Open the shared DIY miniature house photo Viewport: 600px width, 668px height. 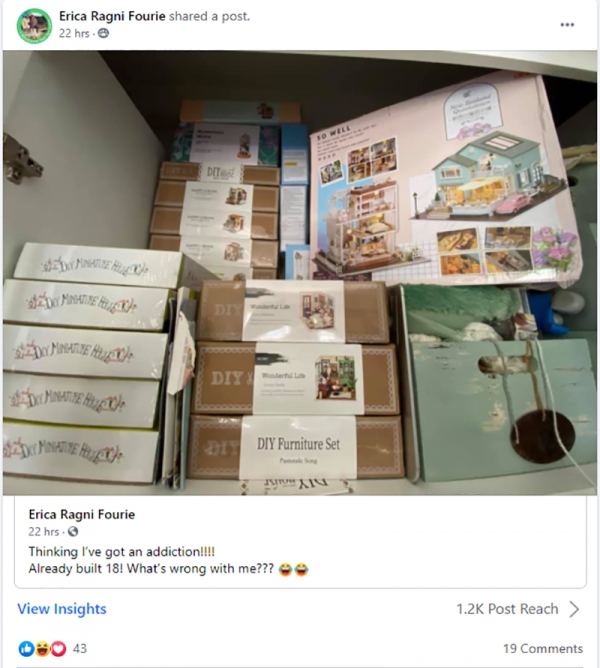[x=300, y=273]
